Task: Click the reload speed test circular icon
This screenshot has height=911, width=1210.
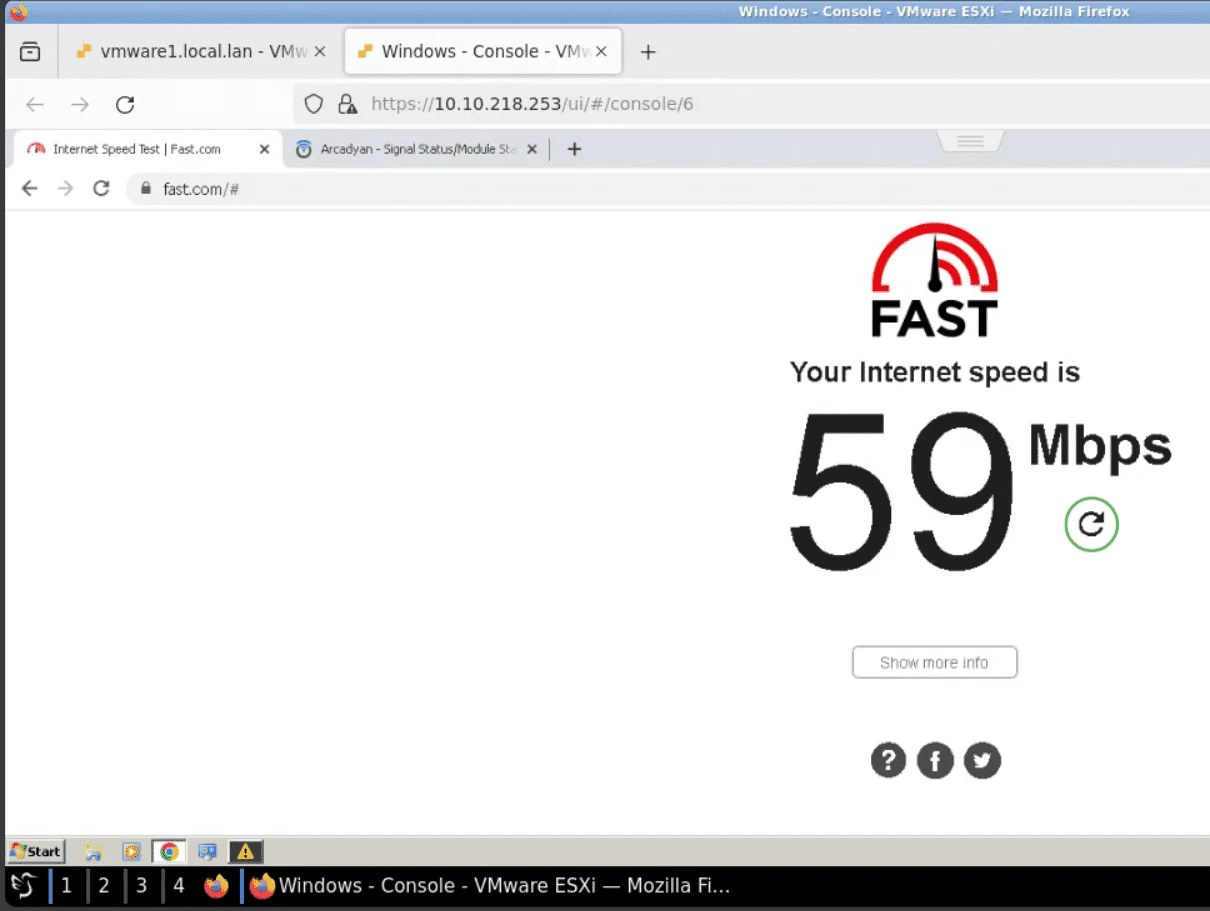Action: pyautogui.click(x=1091, y=524)
